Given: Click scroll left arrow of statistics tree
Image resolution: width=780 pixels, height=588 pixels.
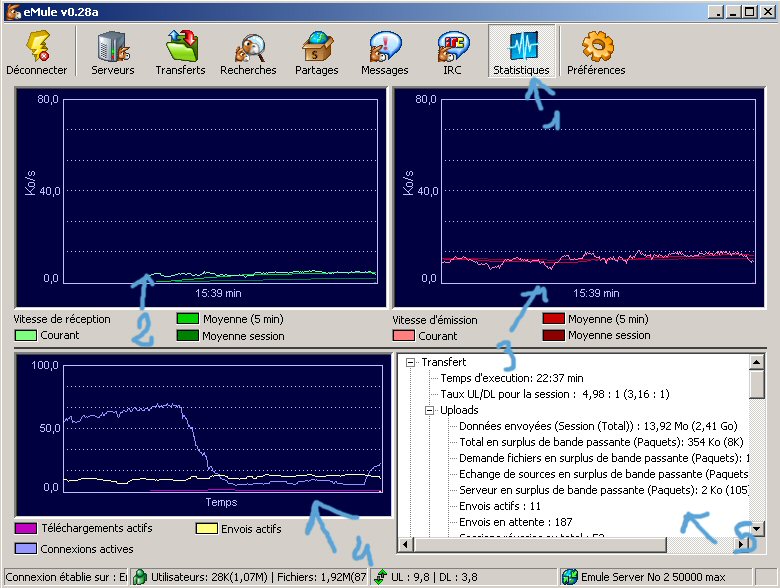Looking at the screenshot, I should (406, 544).
